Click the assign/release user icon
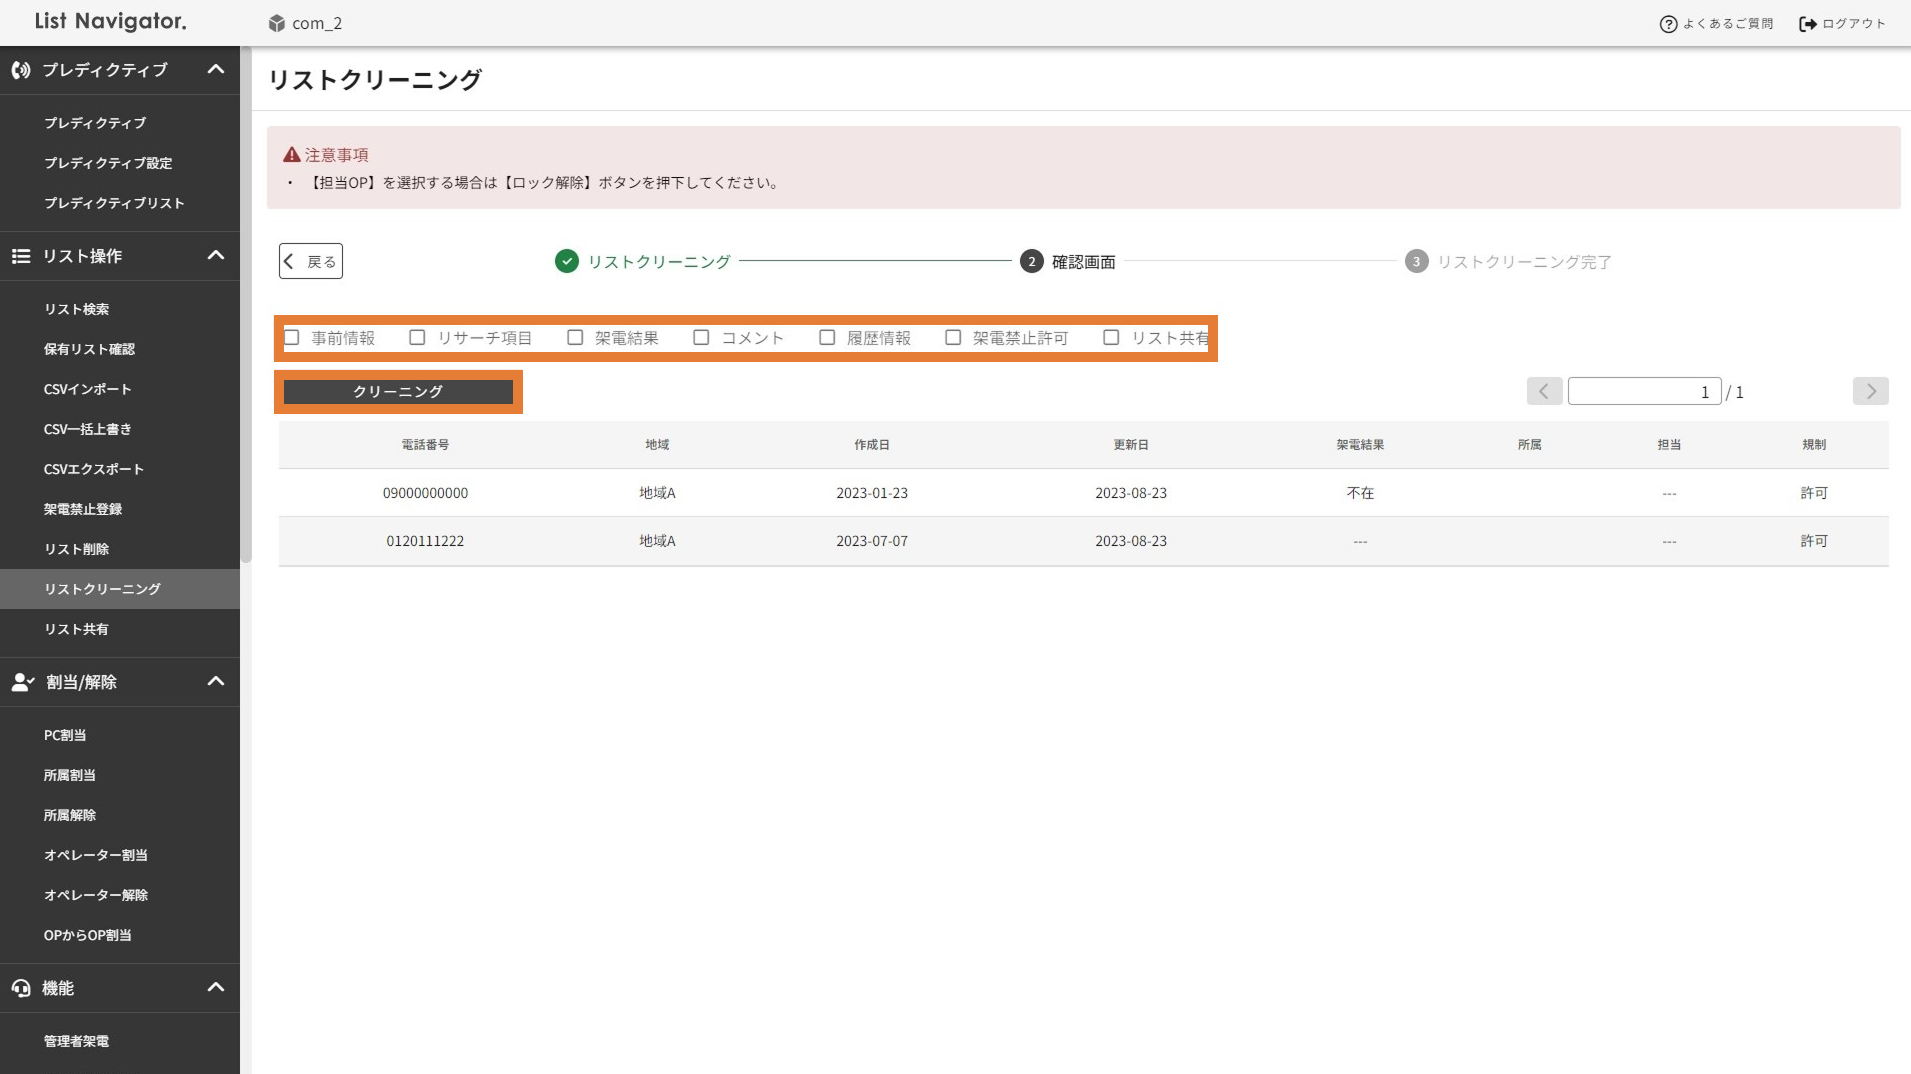The image size is (1911, 1074). click(x=22, y=682)
